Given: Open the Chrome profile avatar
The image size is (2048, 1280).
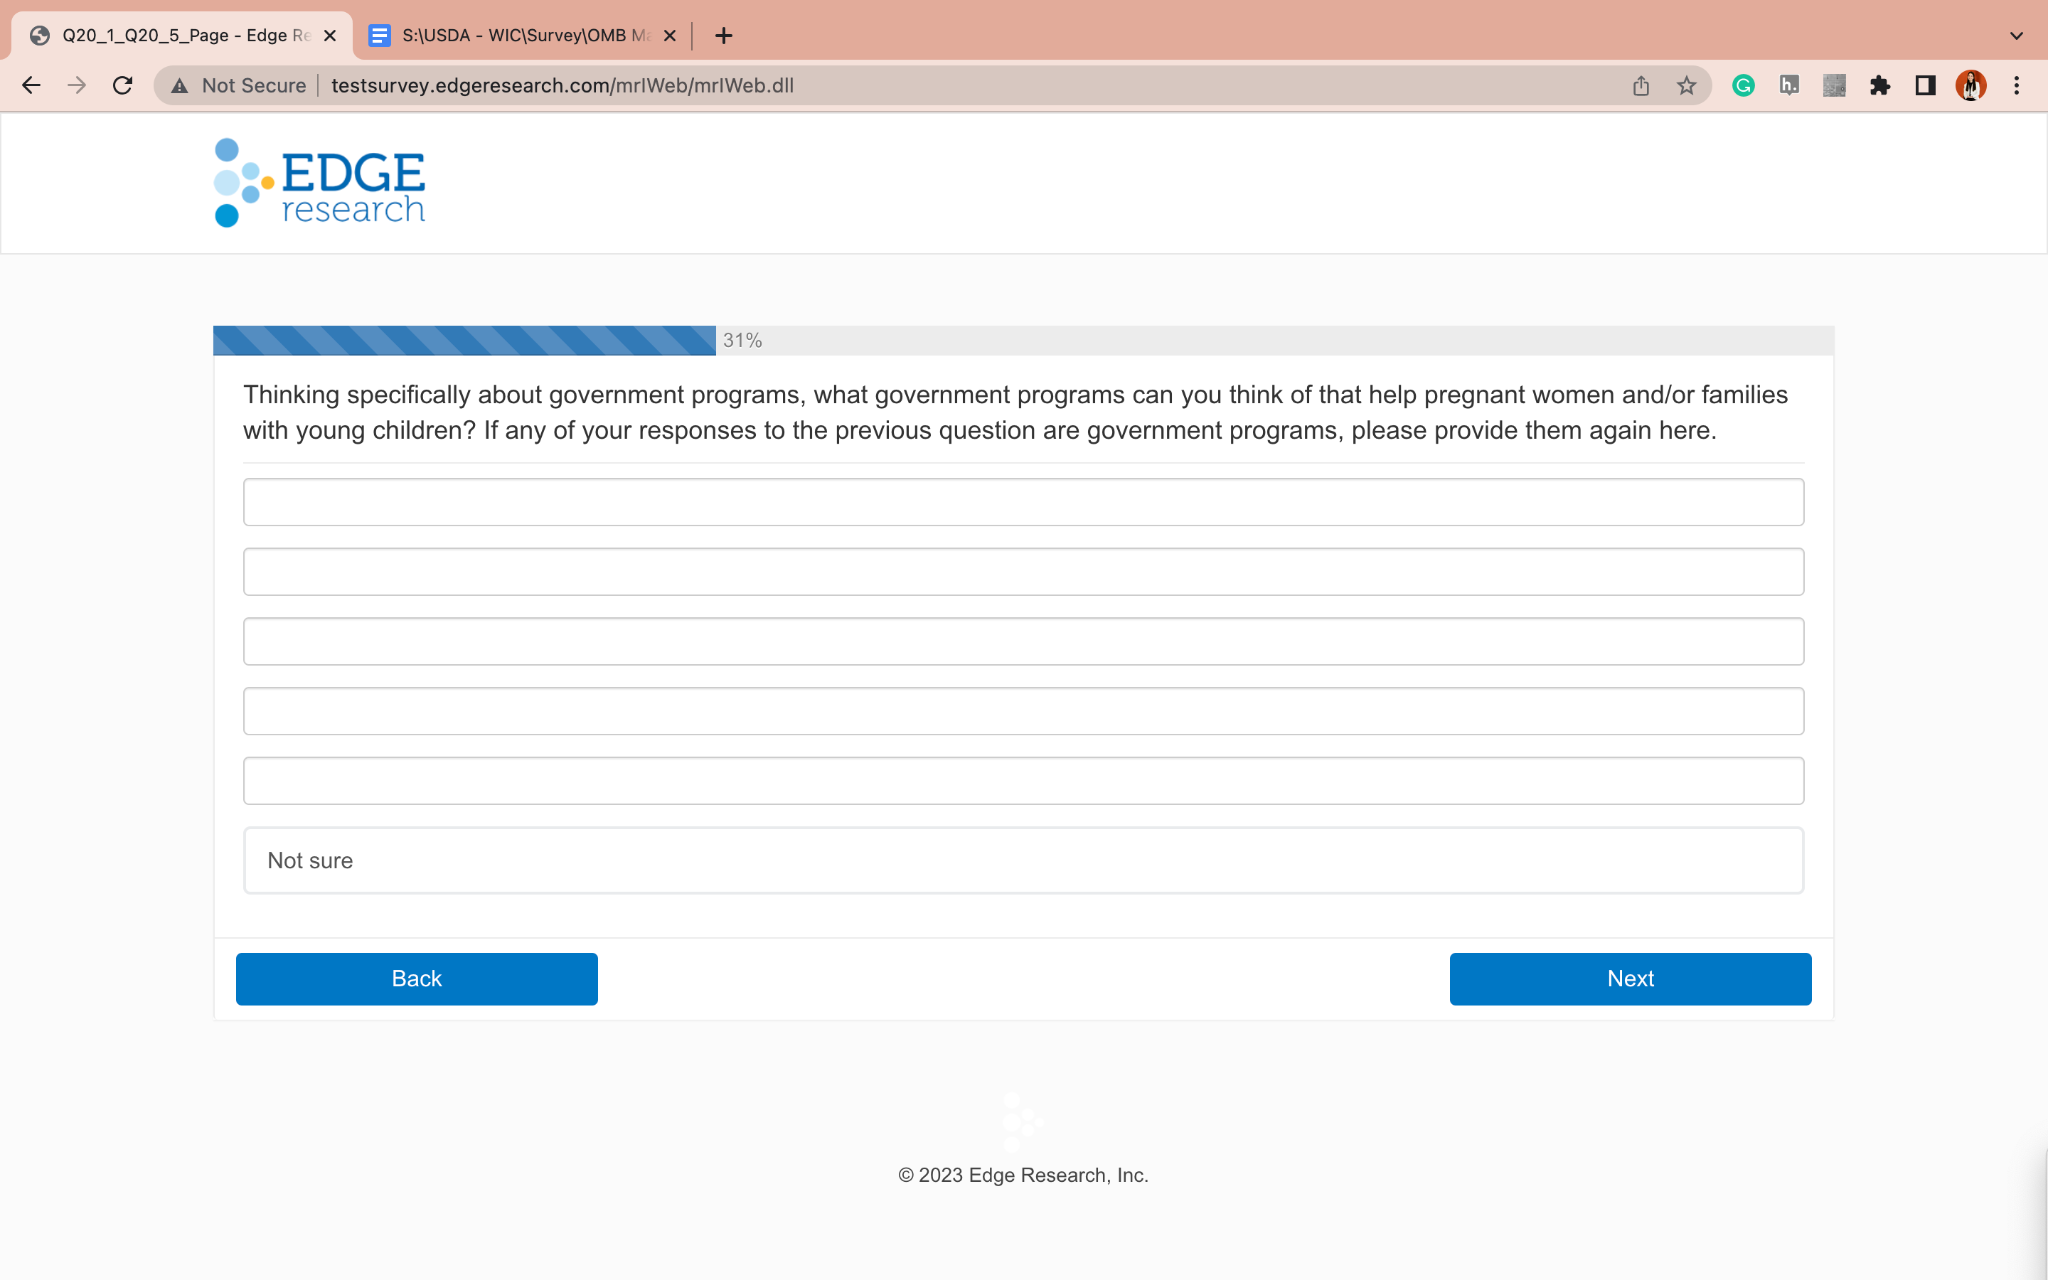Looking at the screenshot, I should pos(1970,86).
